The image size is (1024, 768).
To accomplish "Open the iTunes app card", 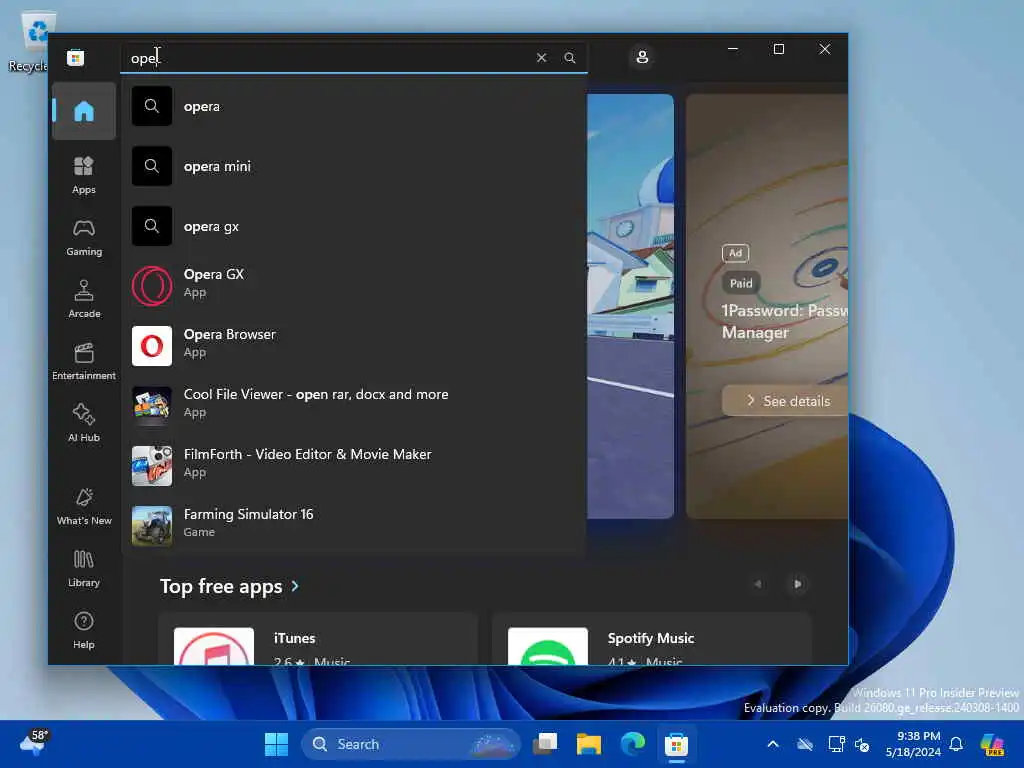I will pos(318,639).
